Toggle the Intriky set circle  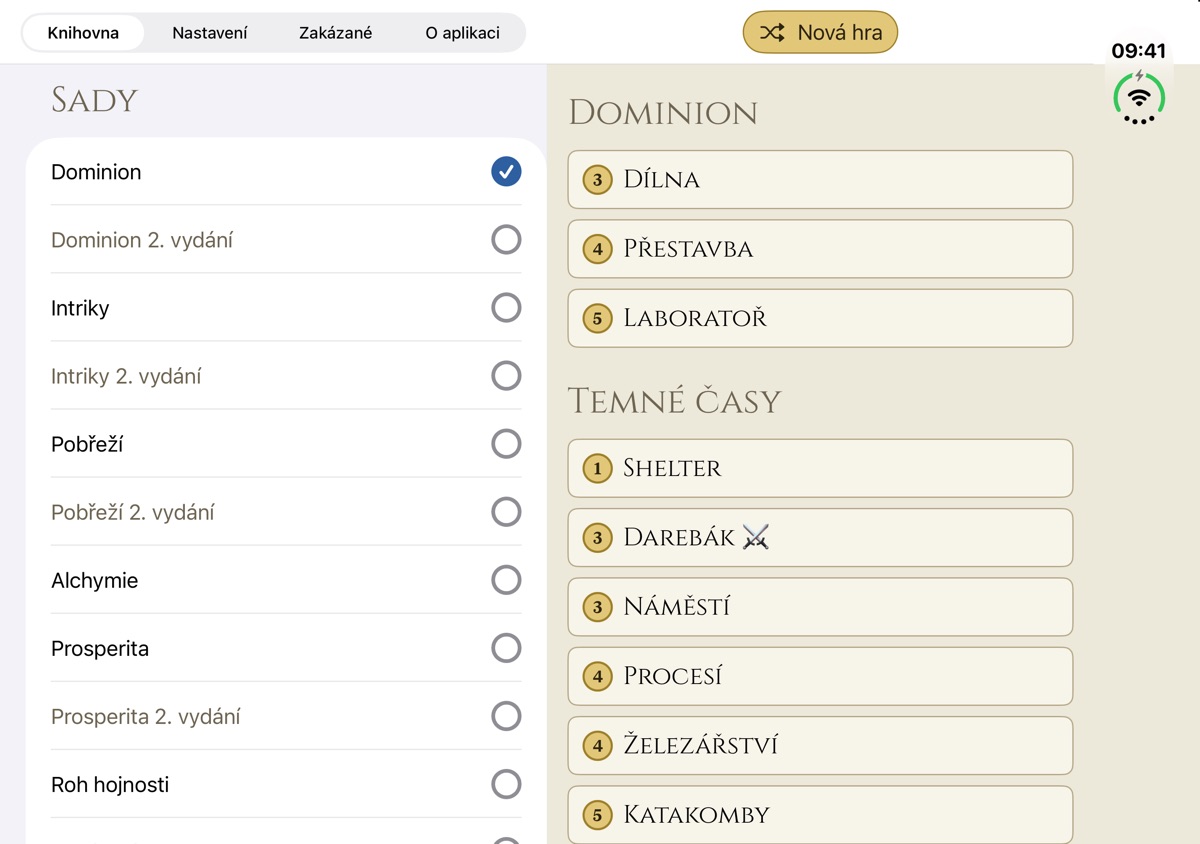[x=506, y=308]
